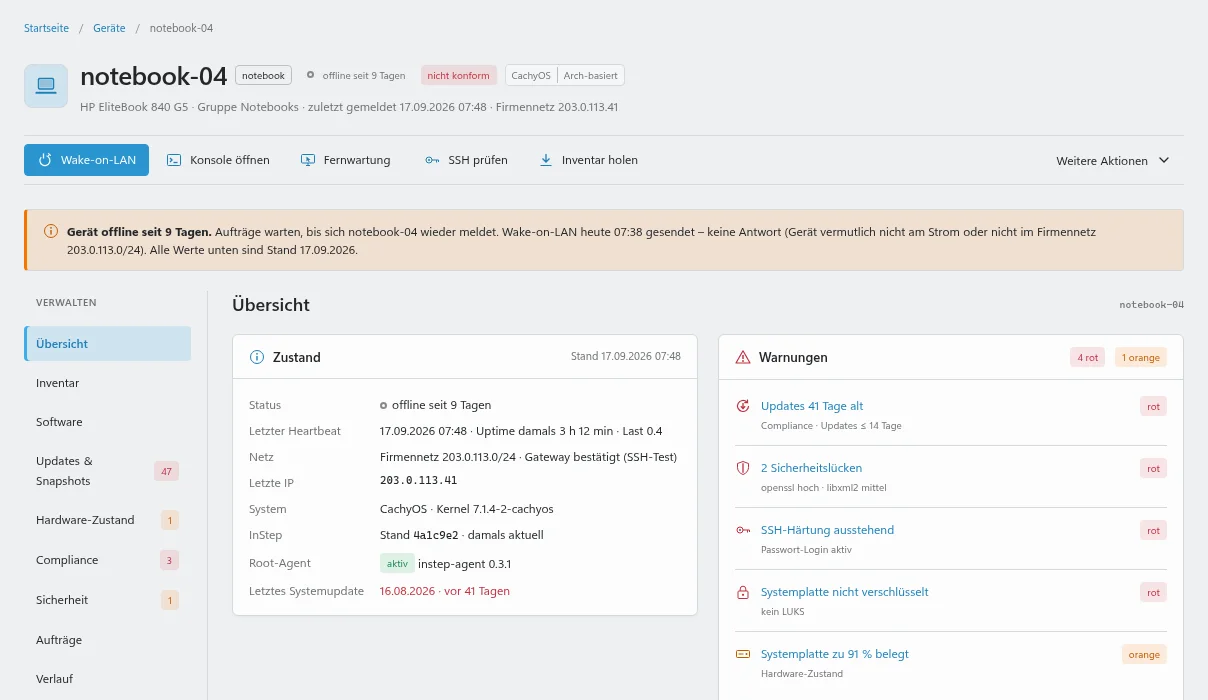Go to the Geräte breadcrumb link

click(109, 28)
